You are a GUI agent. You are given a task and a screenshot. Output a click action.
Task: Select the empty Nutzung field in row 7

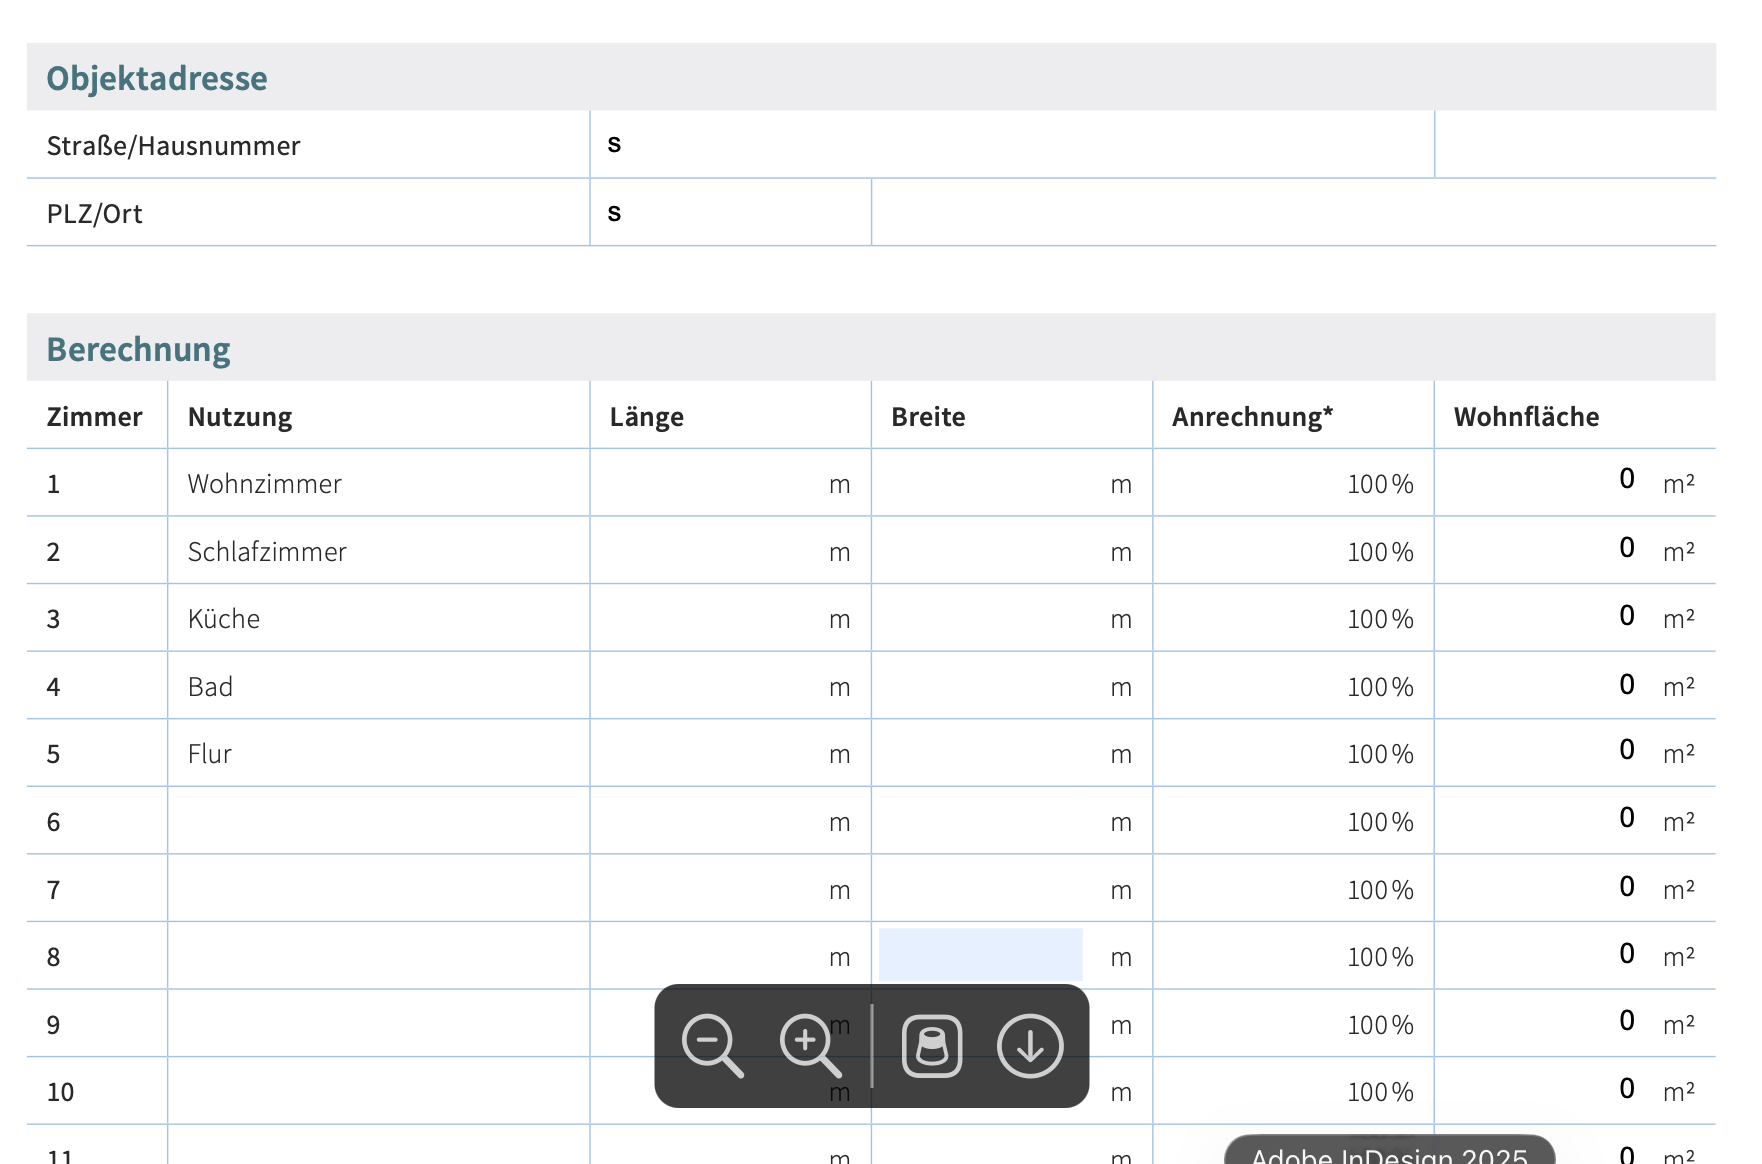pyautogui.click(x=378, y=888)
